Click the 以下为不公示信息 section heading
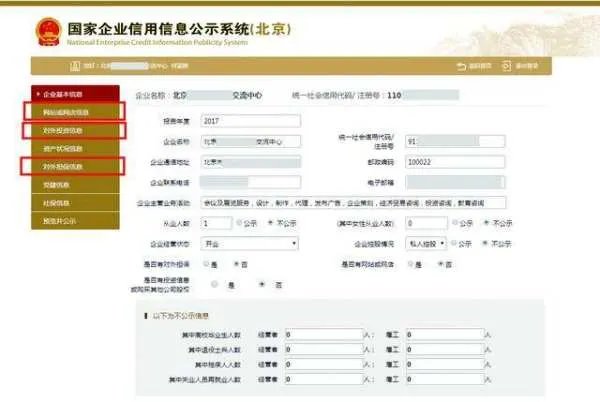 tap(181, 316)
